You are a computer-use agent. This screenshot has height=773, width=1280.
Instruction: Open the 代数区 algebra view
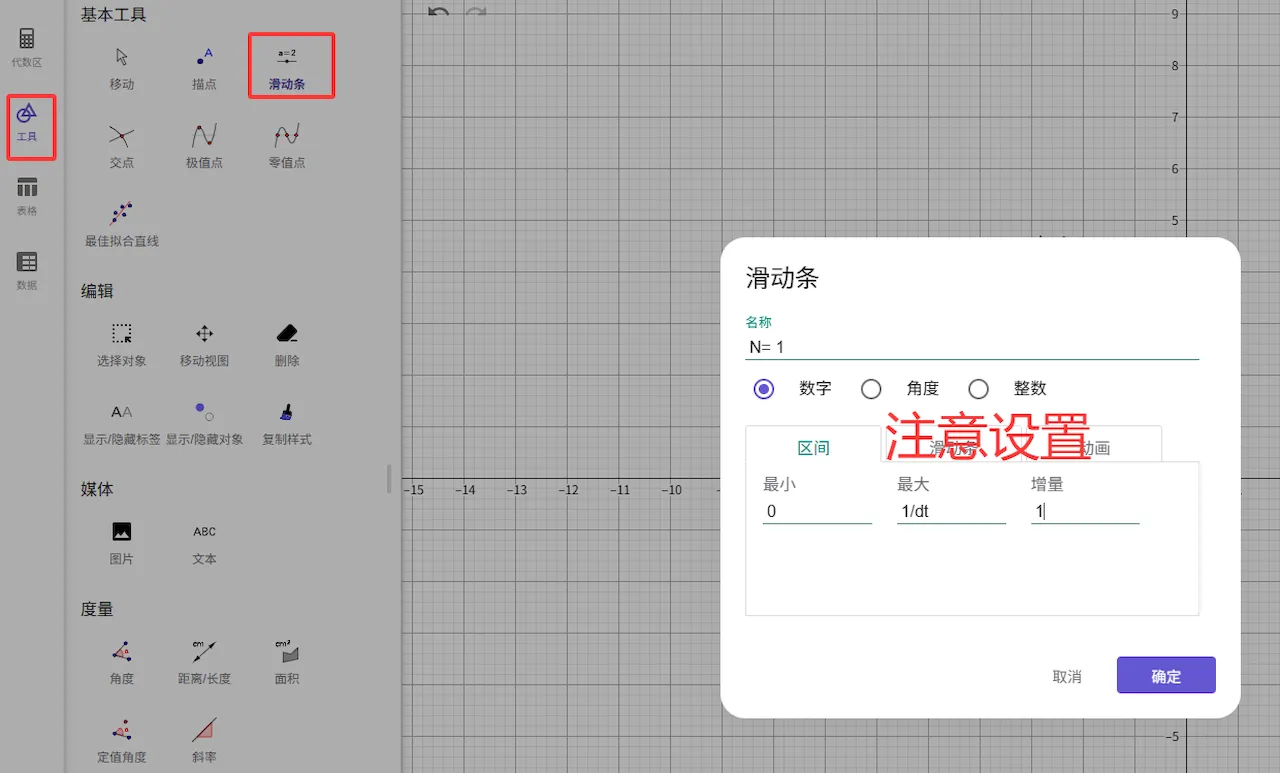27,47
